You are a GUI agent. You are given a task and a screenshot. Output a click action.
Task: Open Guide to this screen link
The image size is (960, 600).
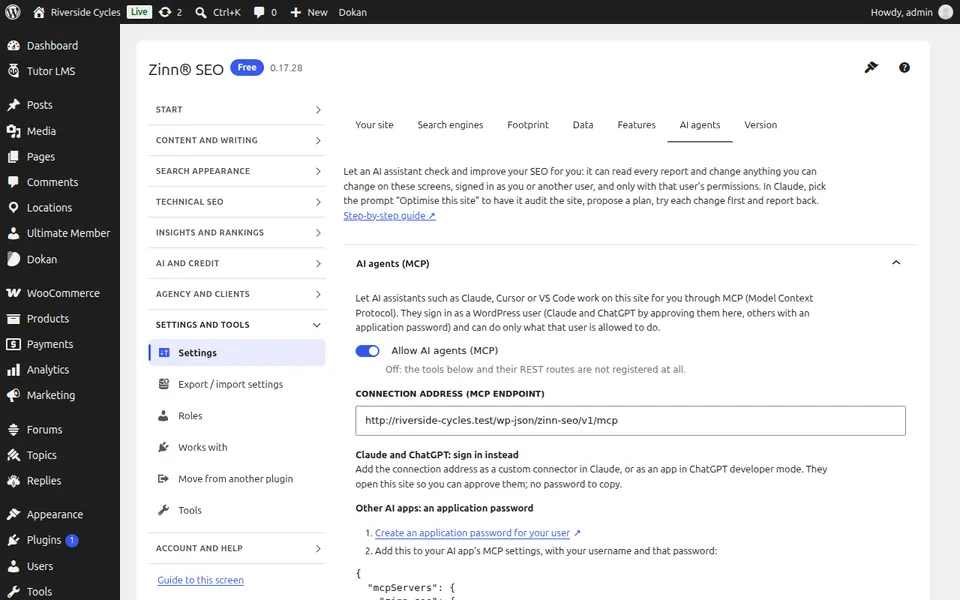(200, 580)
